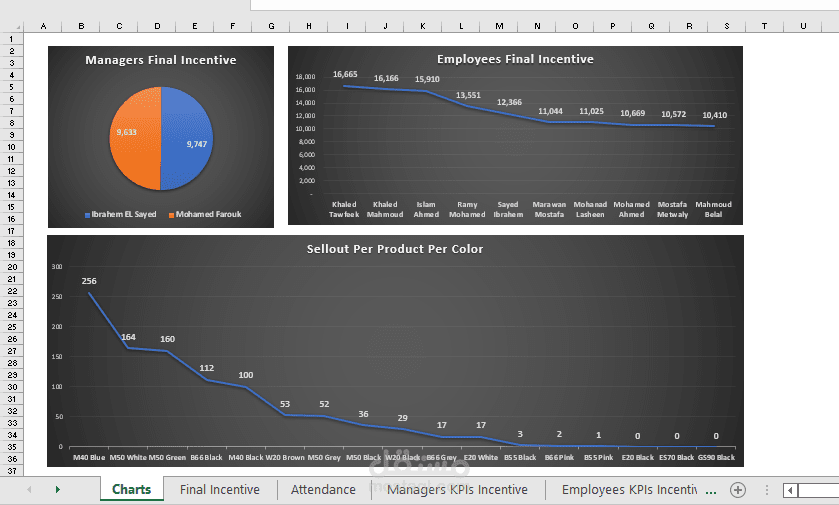Click the B55 Pink category label
Viewport: 839px width, 505px height.
point(598,457)
